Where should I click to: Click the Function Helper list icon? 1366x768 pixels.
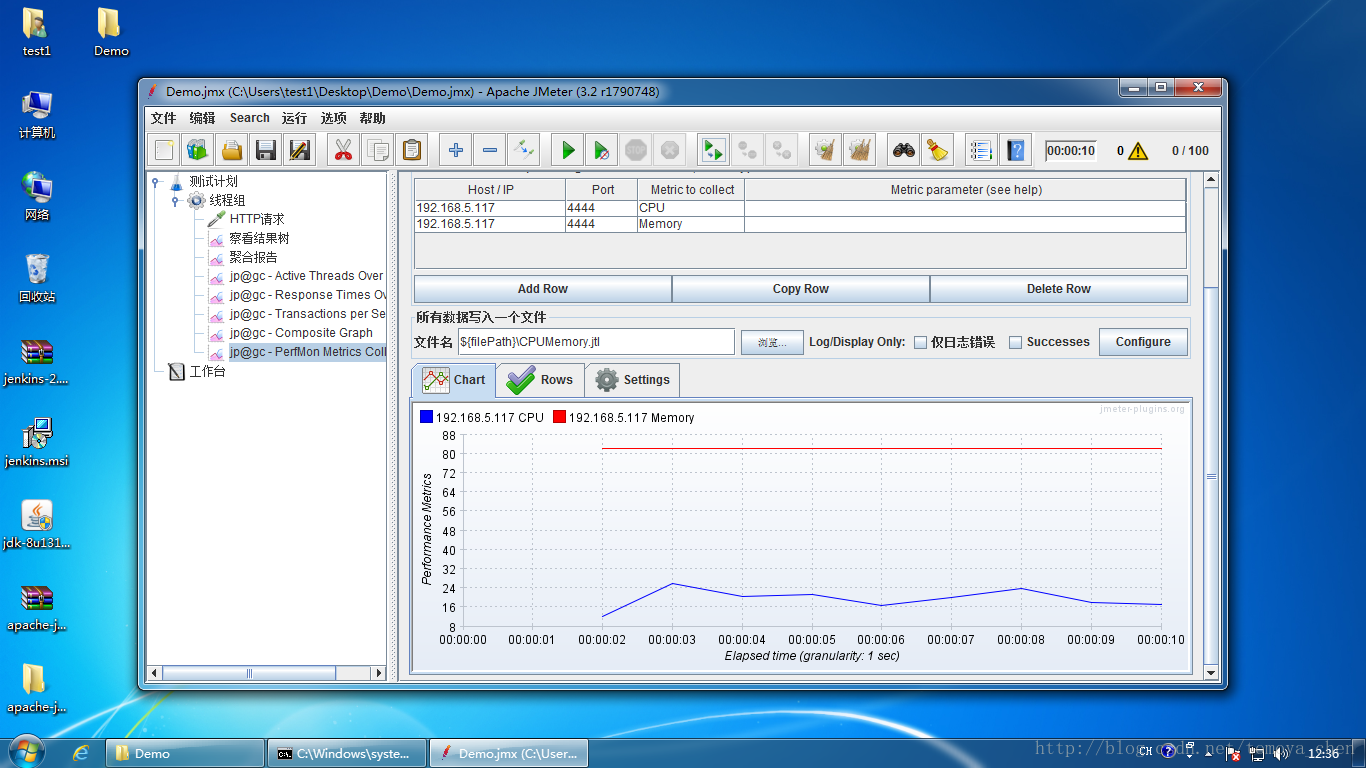981,150
